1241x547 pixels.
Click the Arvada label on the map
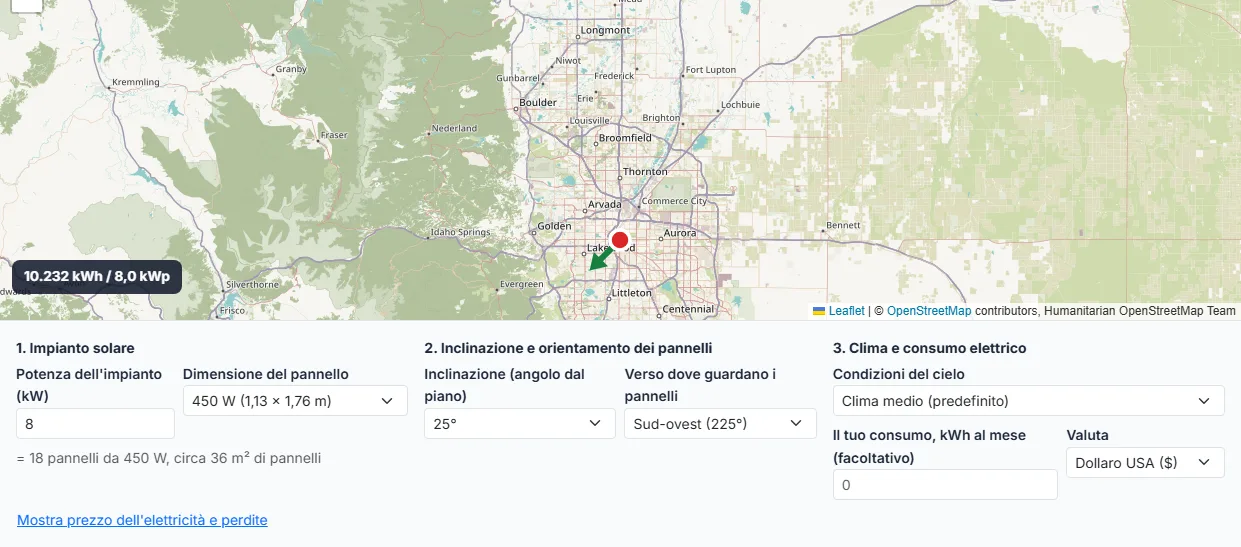point(604,204)
